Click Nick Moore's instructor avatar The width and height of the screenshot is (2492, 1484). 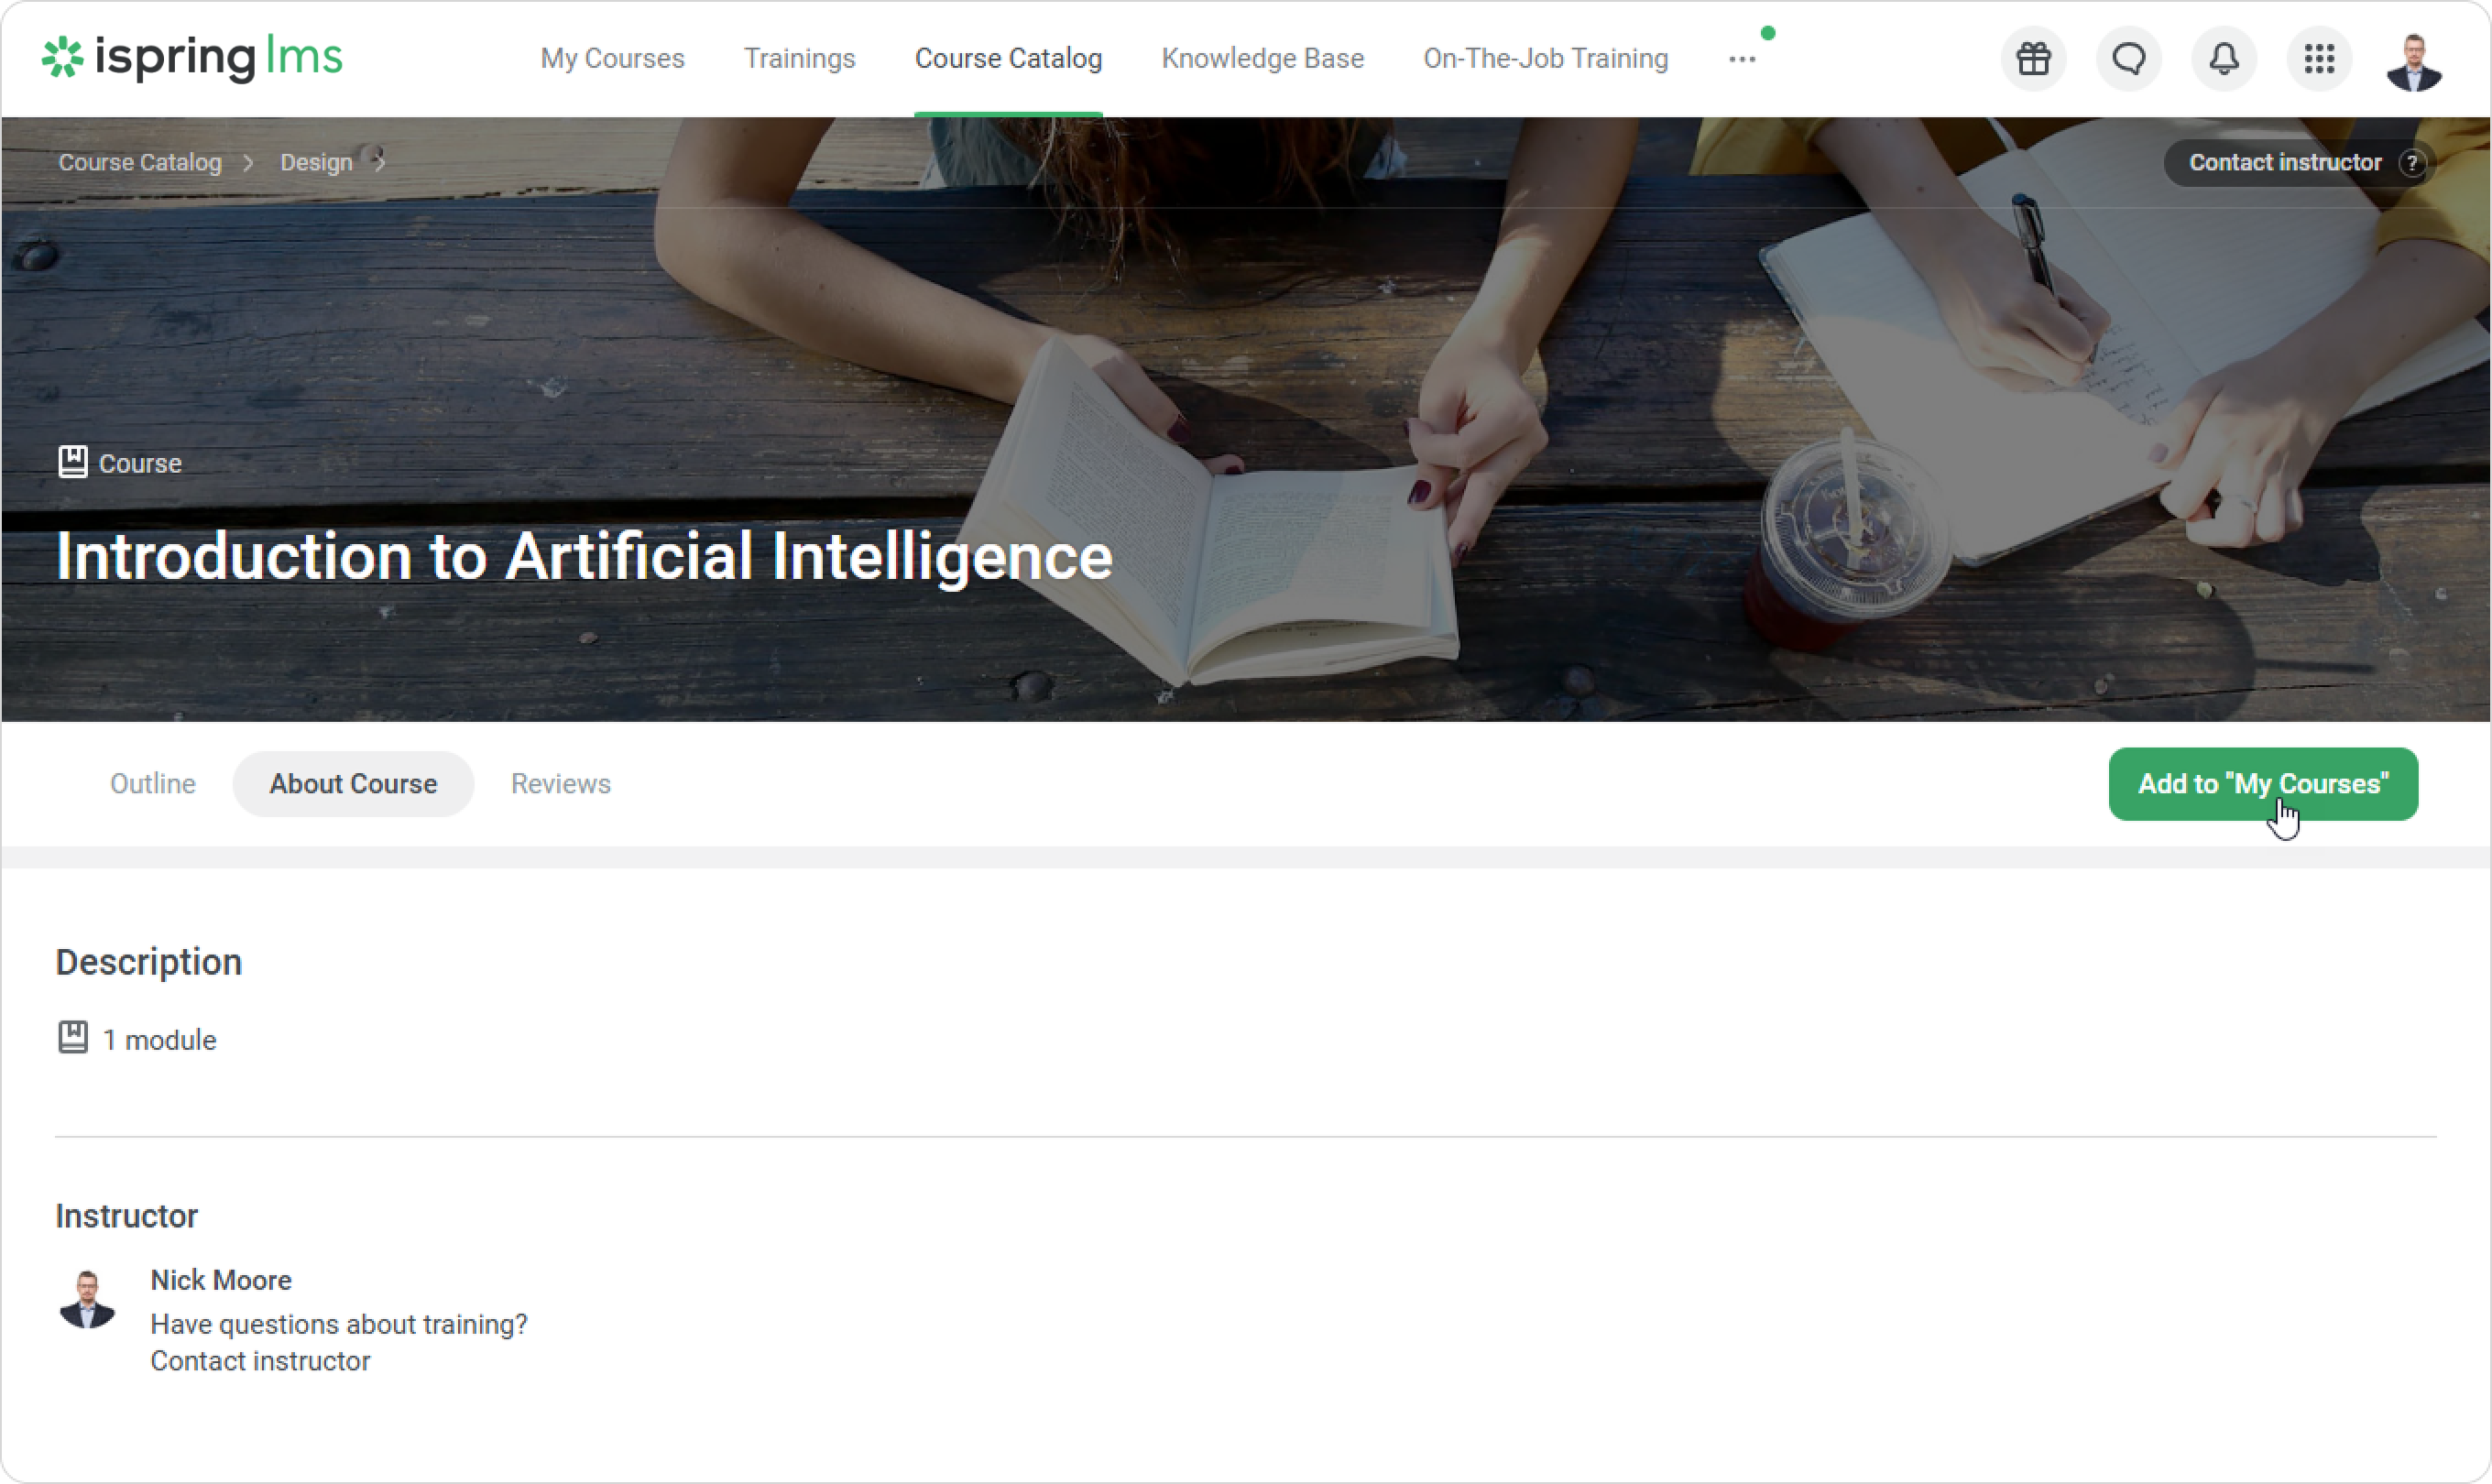pyautogui.click(x=87, y=1300)
